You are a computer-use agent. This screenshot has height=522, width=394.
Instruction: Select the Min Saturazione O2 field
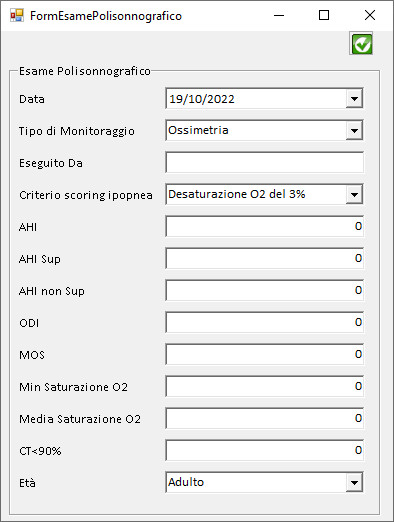(x=264, y=386)
